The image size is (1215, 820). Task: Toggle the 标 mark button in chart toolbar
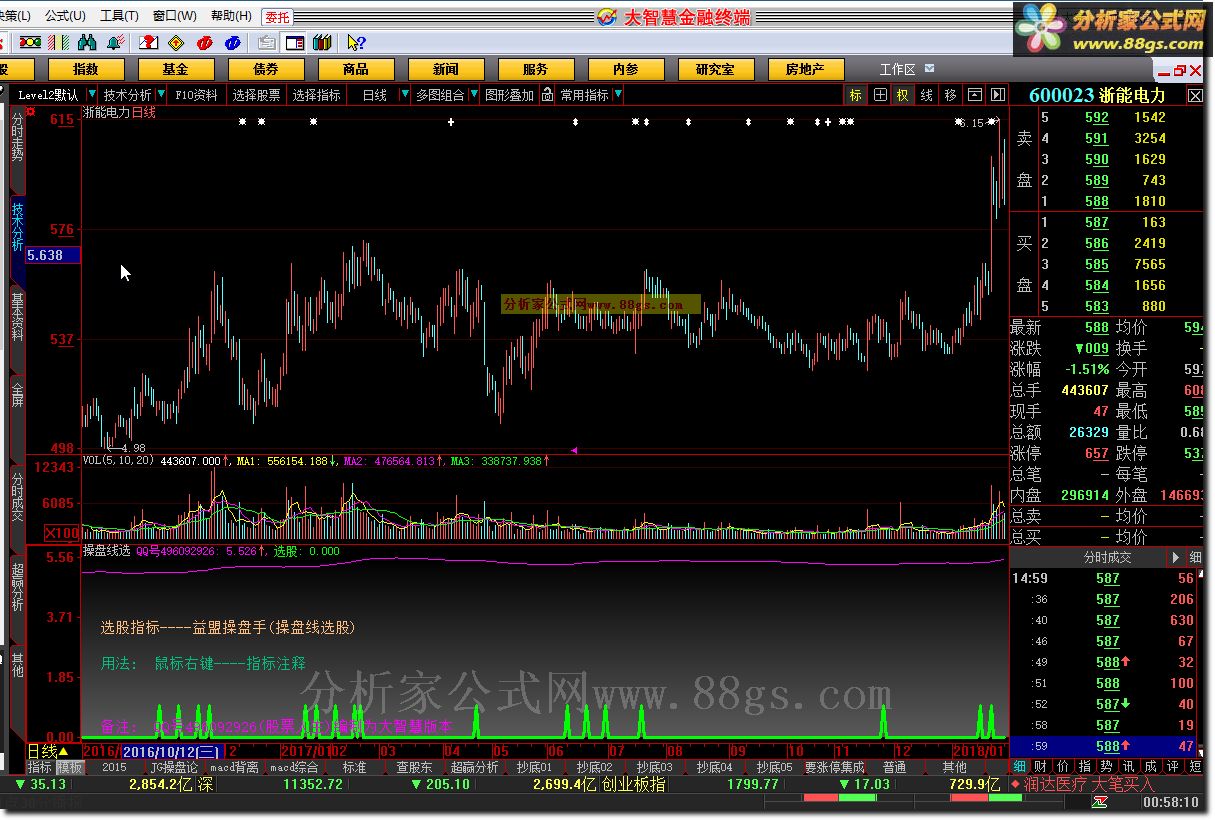pyautogui.click(x=856, y=95)
